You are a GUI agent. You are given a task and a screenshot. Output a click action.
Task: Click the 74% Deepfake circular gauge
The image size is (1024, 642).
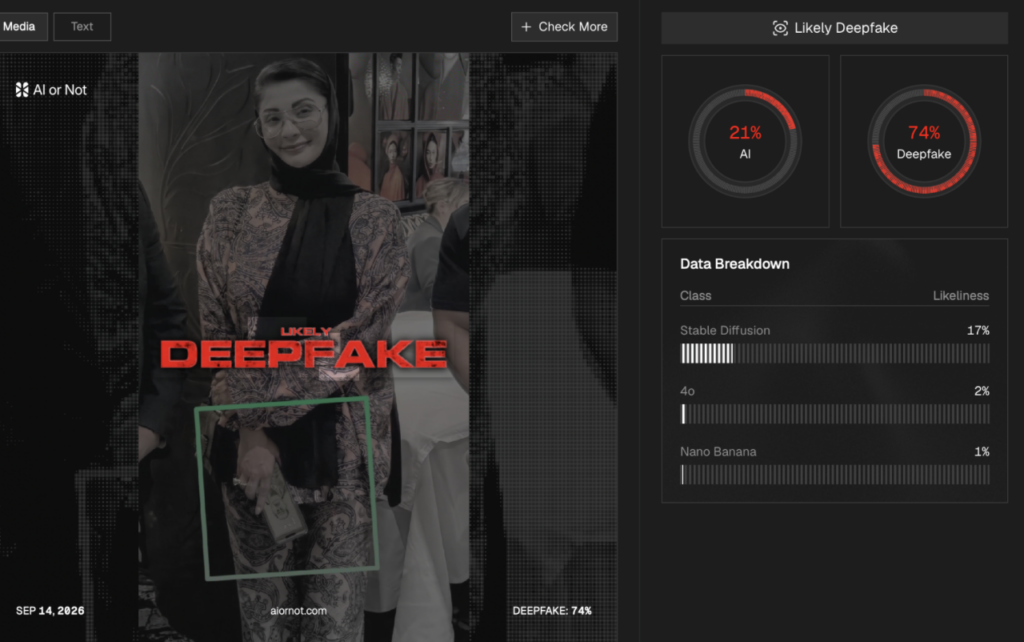tap(923, 141)
